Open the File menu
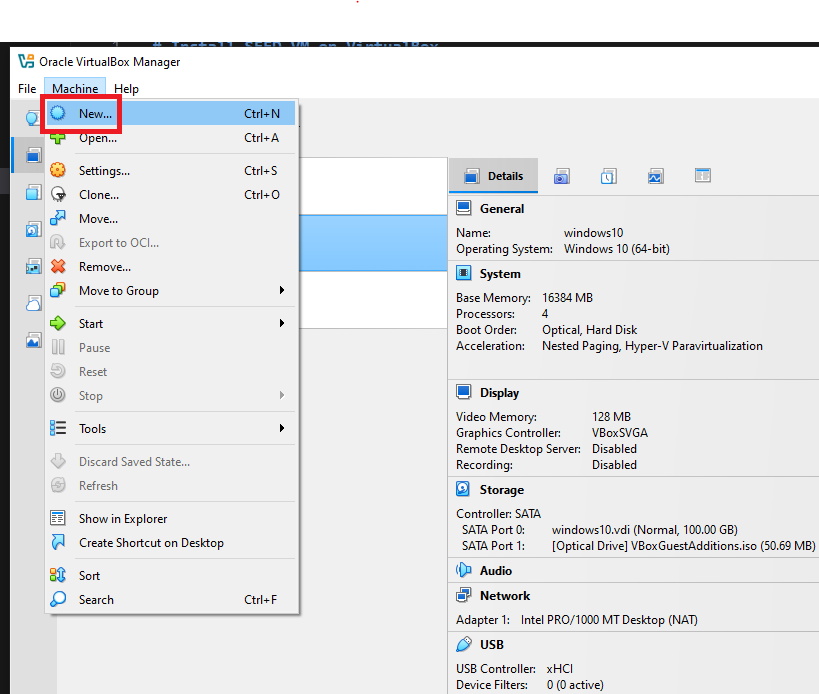The image size is (819, 694). tap(26, 88)
